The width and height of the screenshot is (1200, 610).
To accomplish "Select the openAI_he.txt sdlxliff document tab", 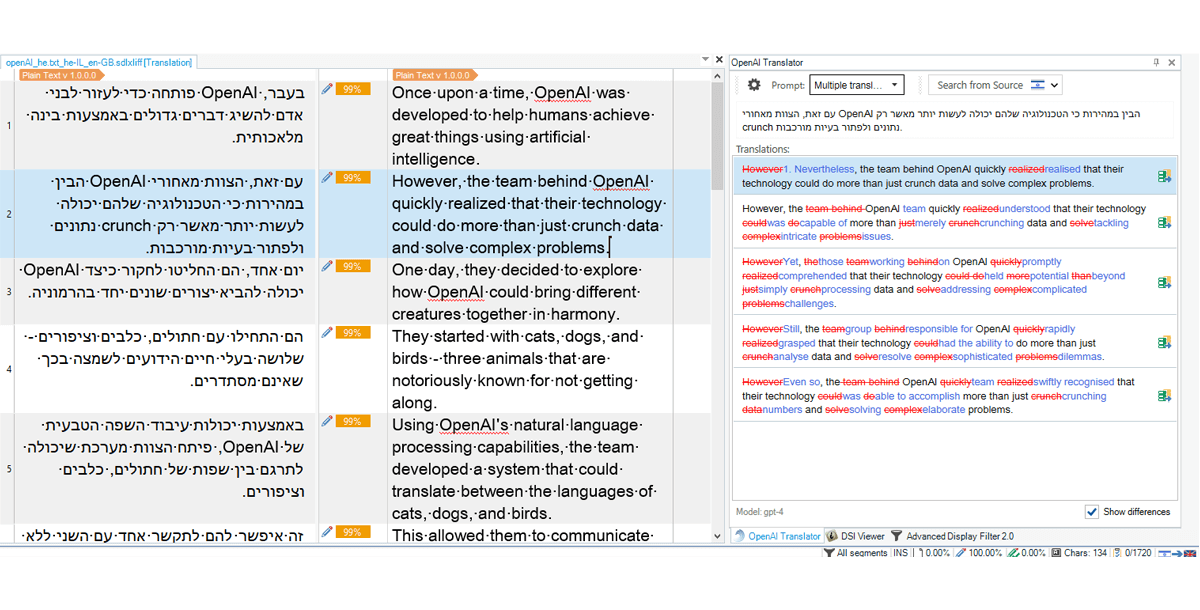I will [x=98, y=62].
